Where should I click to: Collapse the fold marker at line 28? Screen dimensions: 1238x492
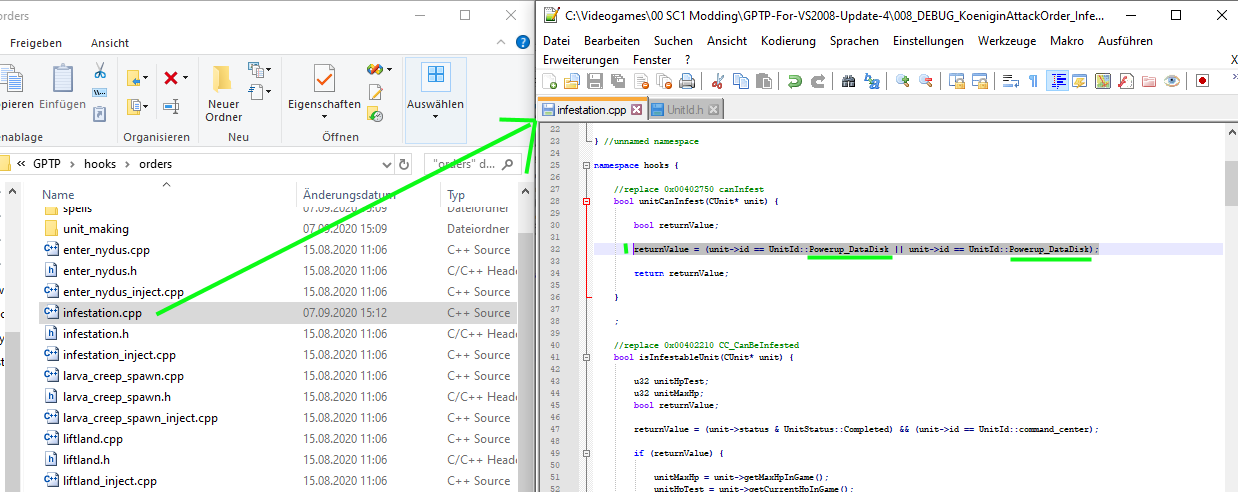[x=586, y=201]
